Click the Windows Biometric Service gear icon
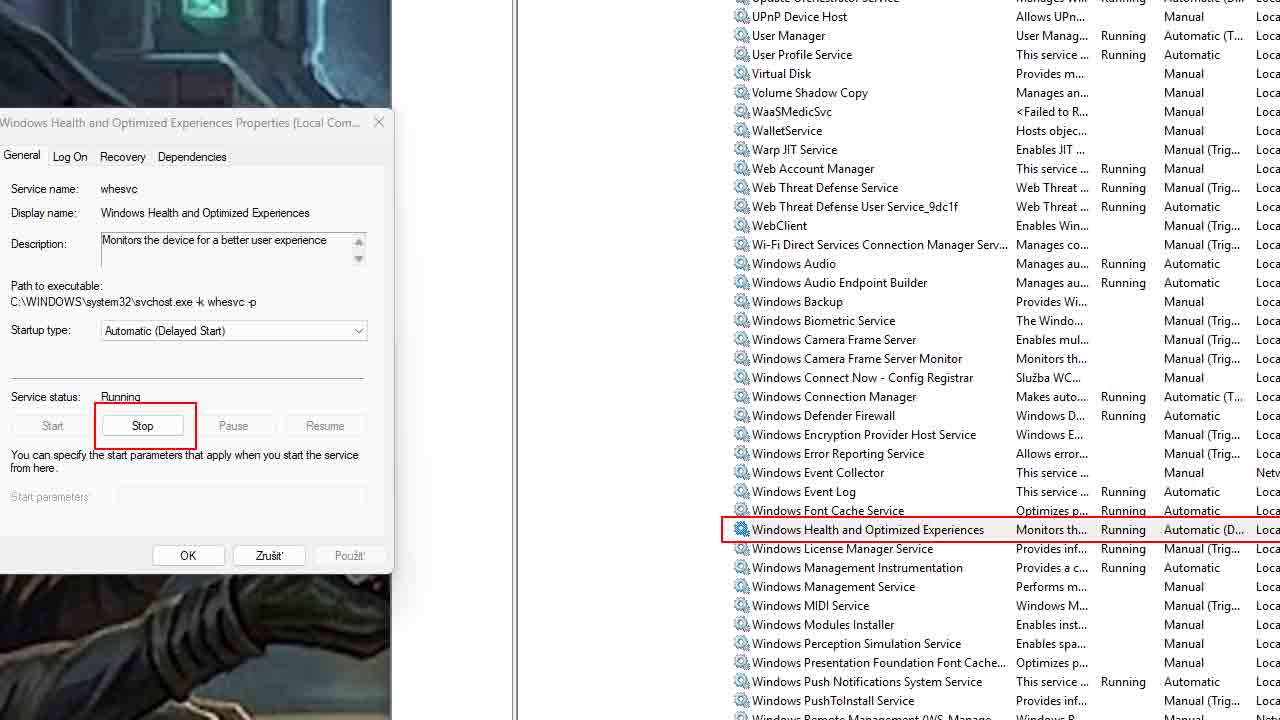Viewport: 1280px width, 720px height. tap(741, 321)
